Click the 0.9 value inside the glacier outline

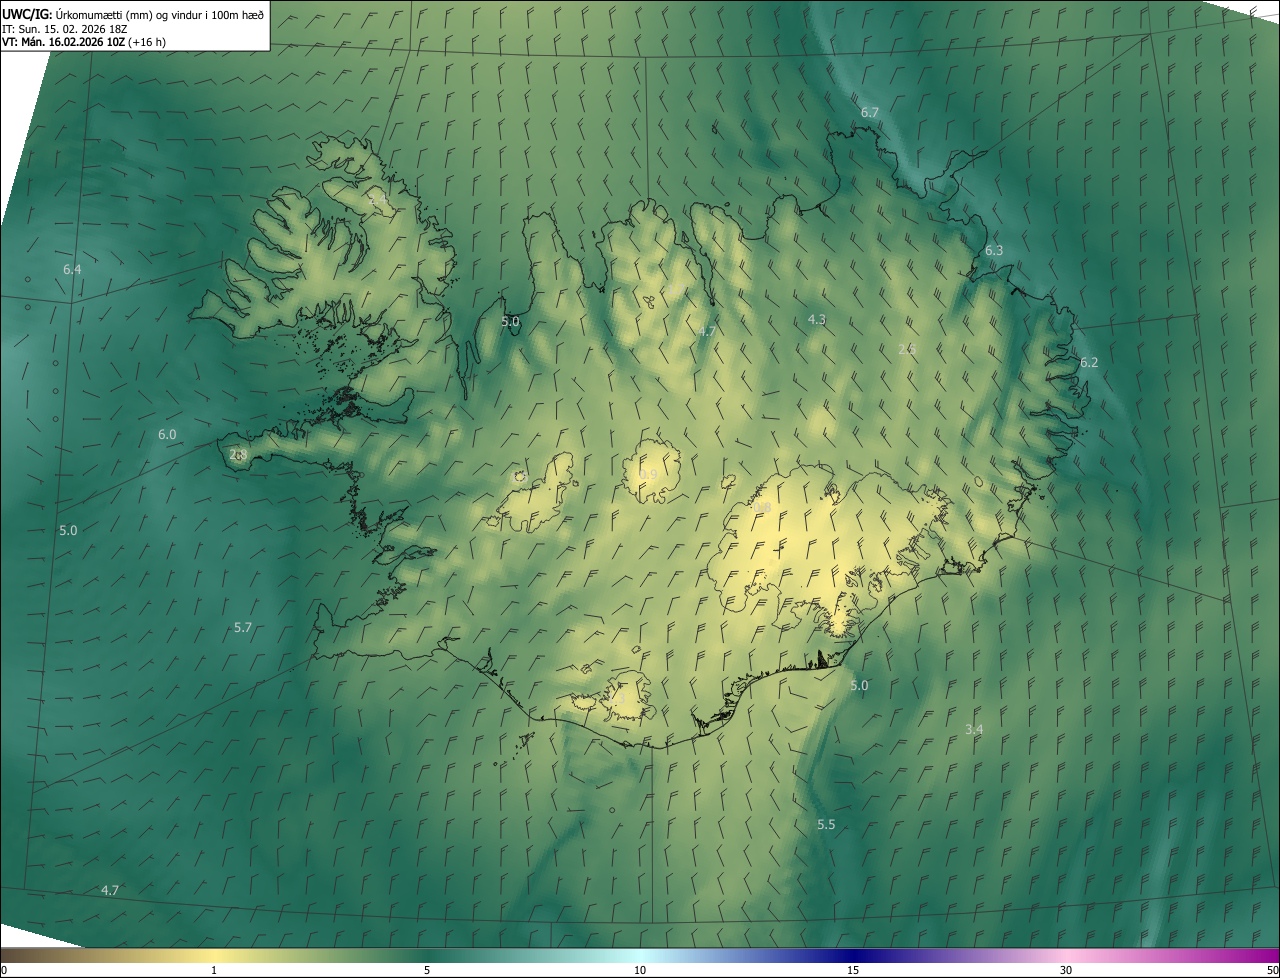(649, 474)
